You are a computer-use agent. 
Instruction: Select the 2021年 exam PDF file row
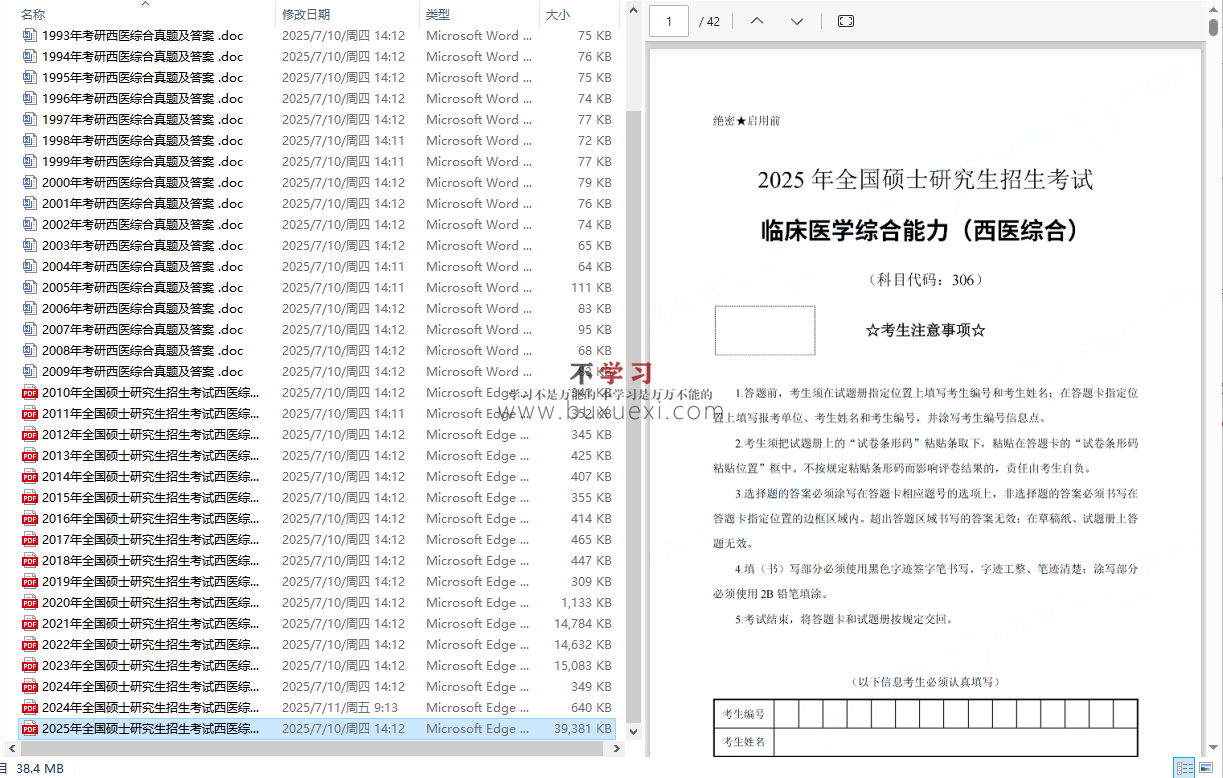pyautogui.click(x=150, y=624)
